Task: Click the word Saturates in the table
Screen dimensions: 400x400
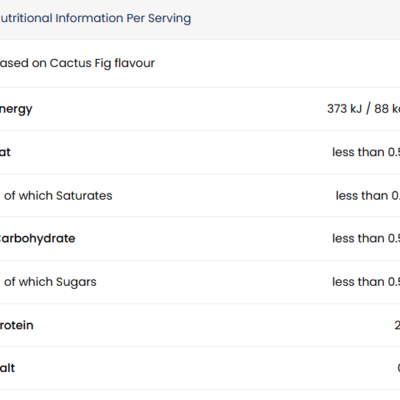Action: click(84, 196)
